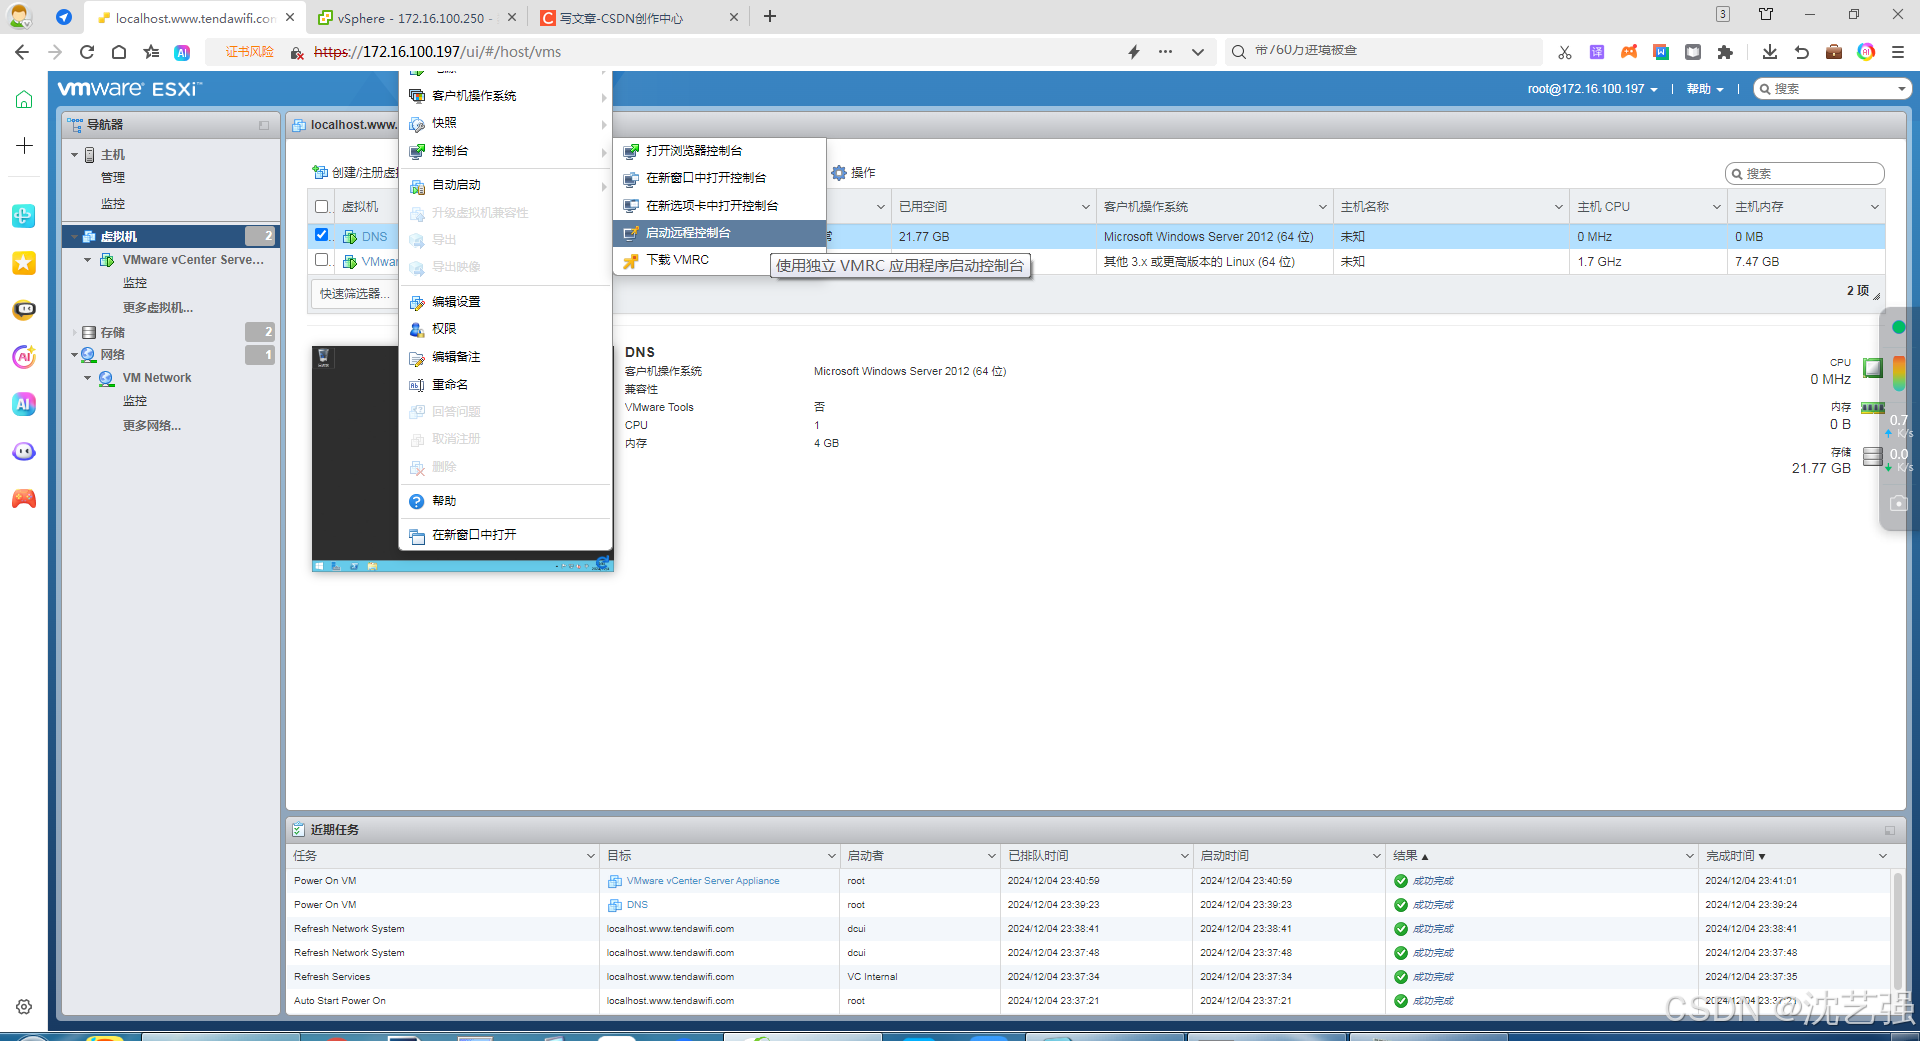Click the 编辑备注 note icon
The height and width of the screenshot is (1041, 1920).
point(417,357)
